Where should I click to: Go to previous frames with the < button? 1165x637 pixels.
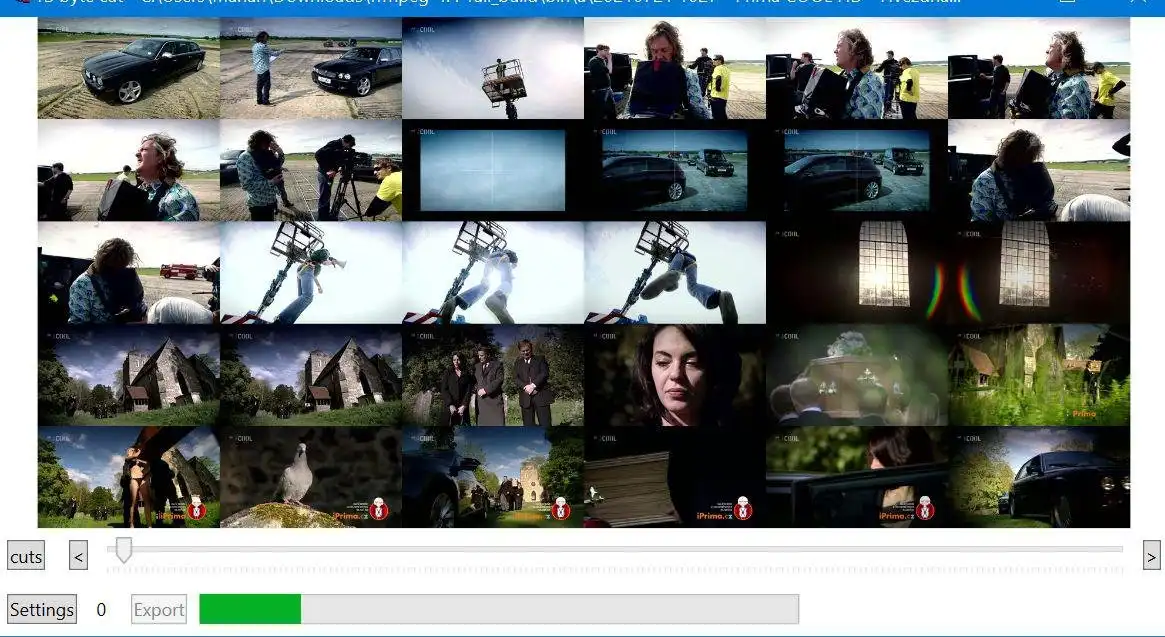[78, 555]
